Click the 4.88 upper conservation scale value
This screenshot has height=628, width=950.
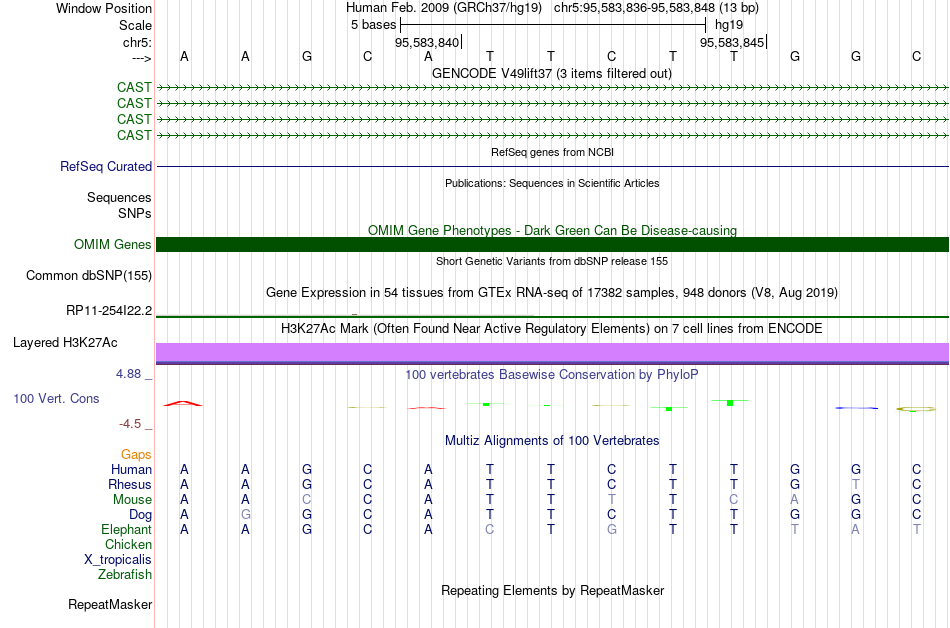[128, 374]
